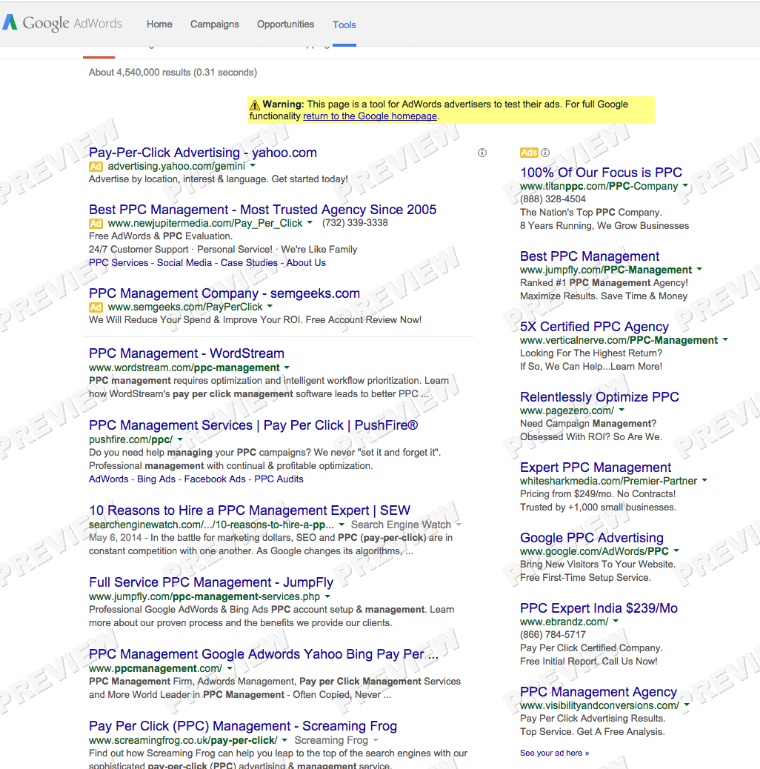The height and width of the screenshot is (769, 760).
Task: Open the AdWords sitelink under PushFire
Action: click(x=108, y=479)
